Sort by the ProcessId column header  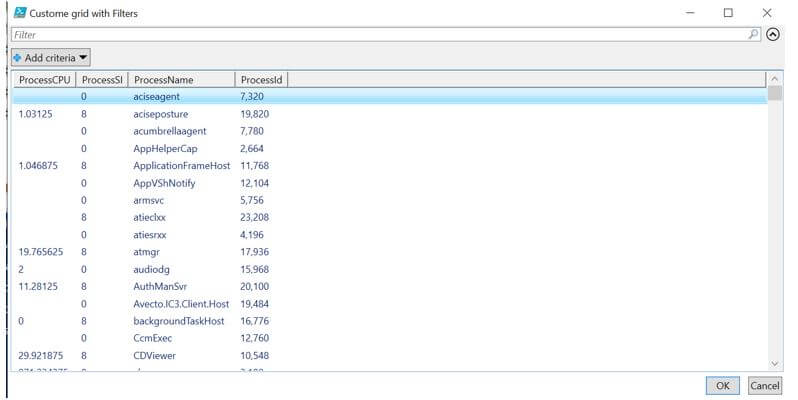pos(262,80)
